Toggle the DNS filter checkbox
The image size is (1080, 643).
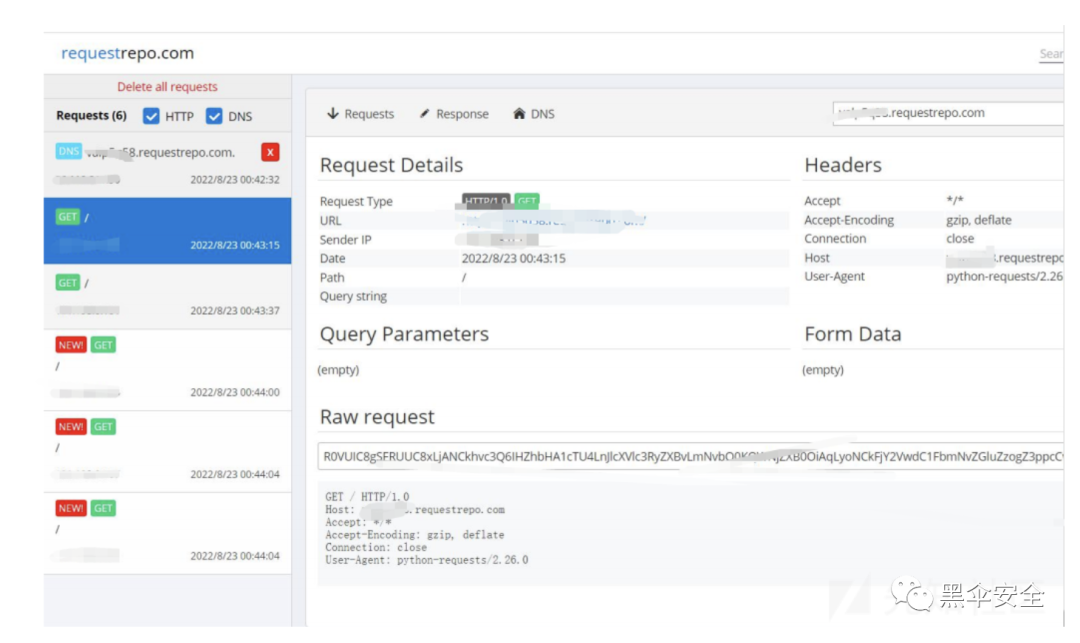pos(214,116)
